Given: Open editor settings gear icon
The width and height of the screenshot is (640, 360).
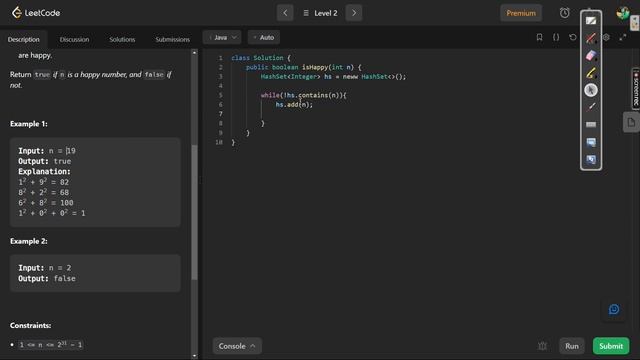Looking at the screenshot, I should click(606, 37).
